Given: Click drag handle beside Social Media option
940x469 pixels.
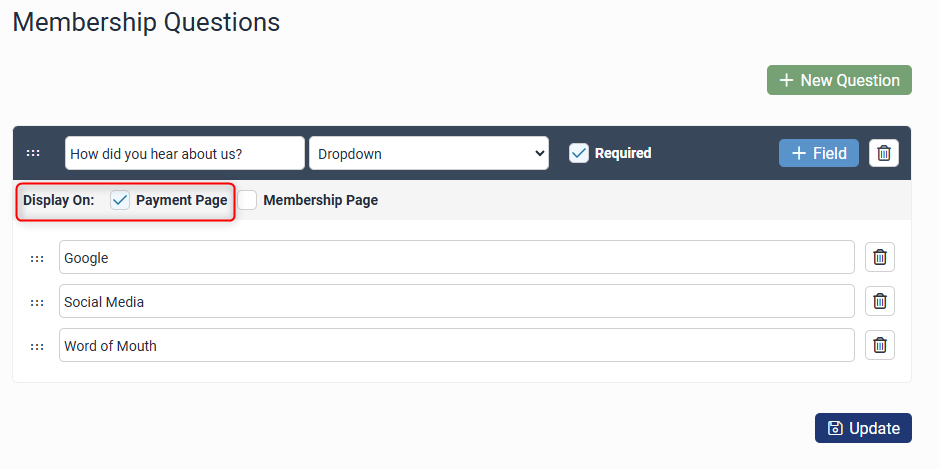Looking at the screenshot, I should click(x=37, y=302).
